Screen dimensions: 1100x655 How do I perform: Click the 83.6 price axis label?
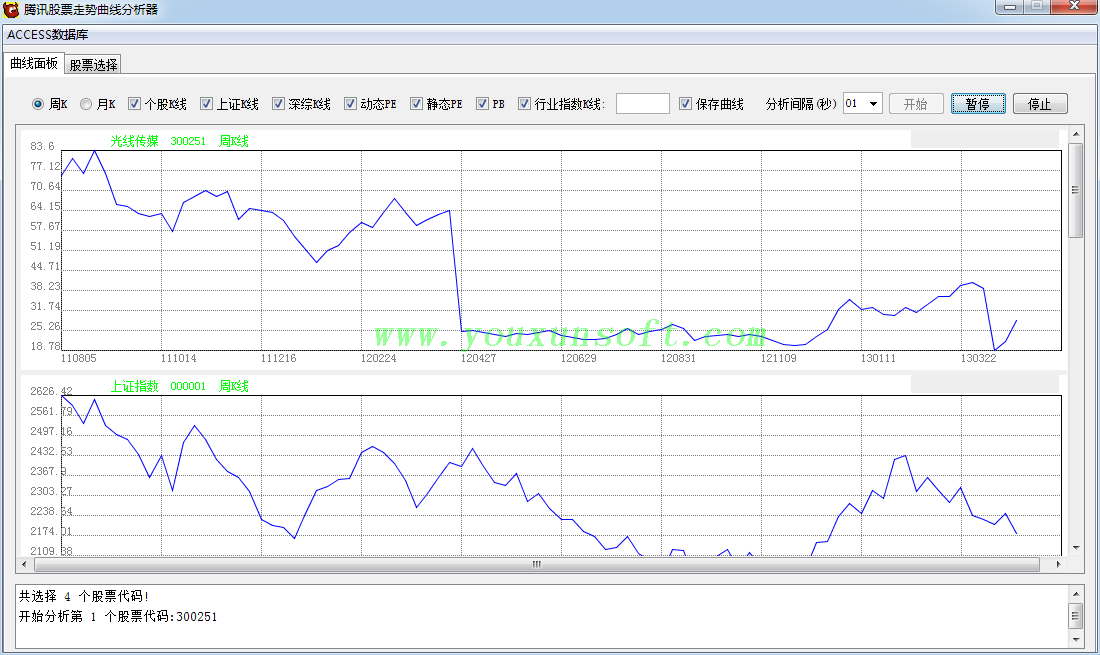coord(42,146)
